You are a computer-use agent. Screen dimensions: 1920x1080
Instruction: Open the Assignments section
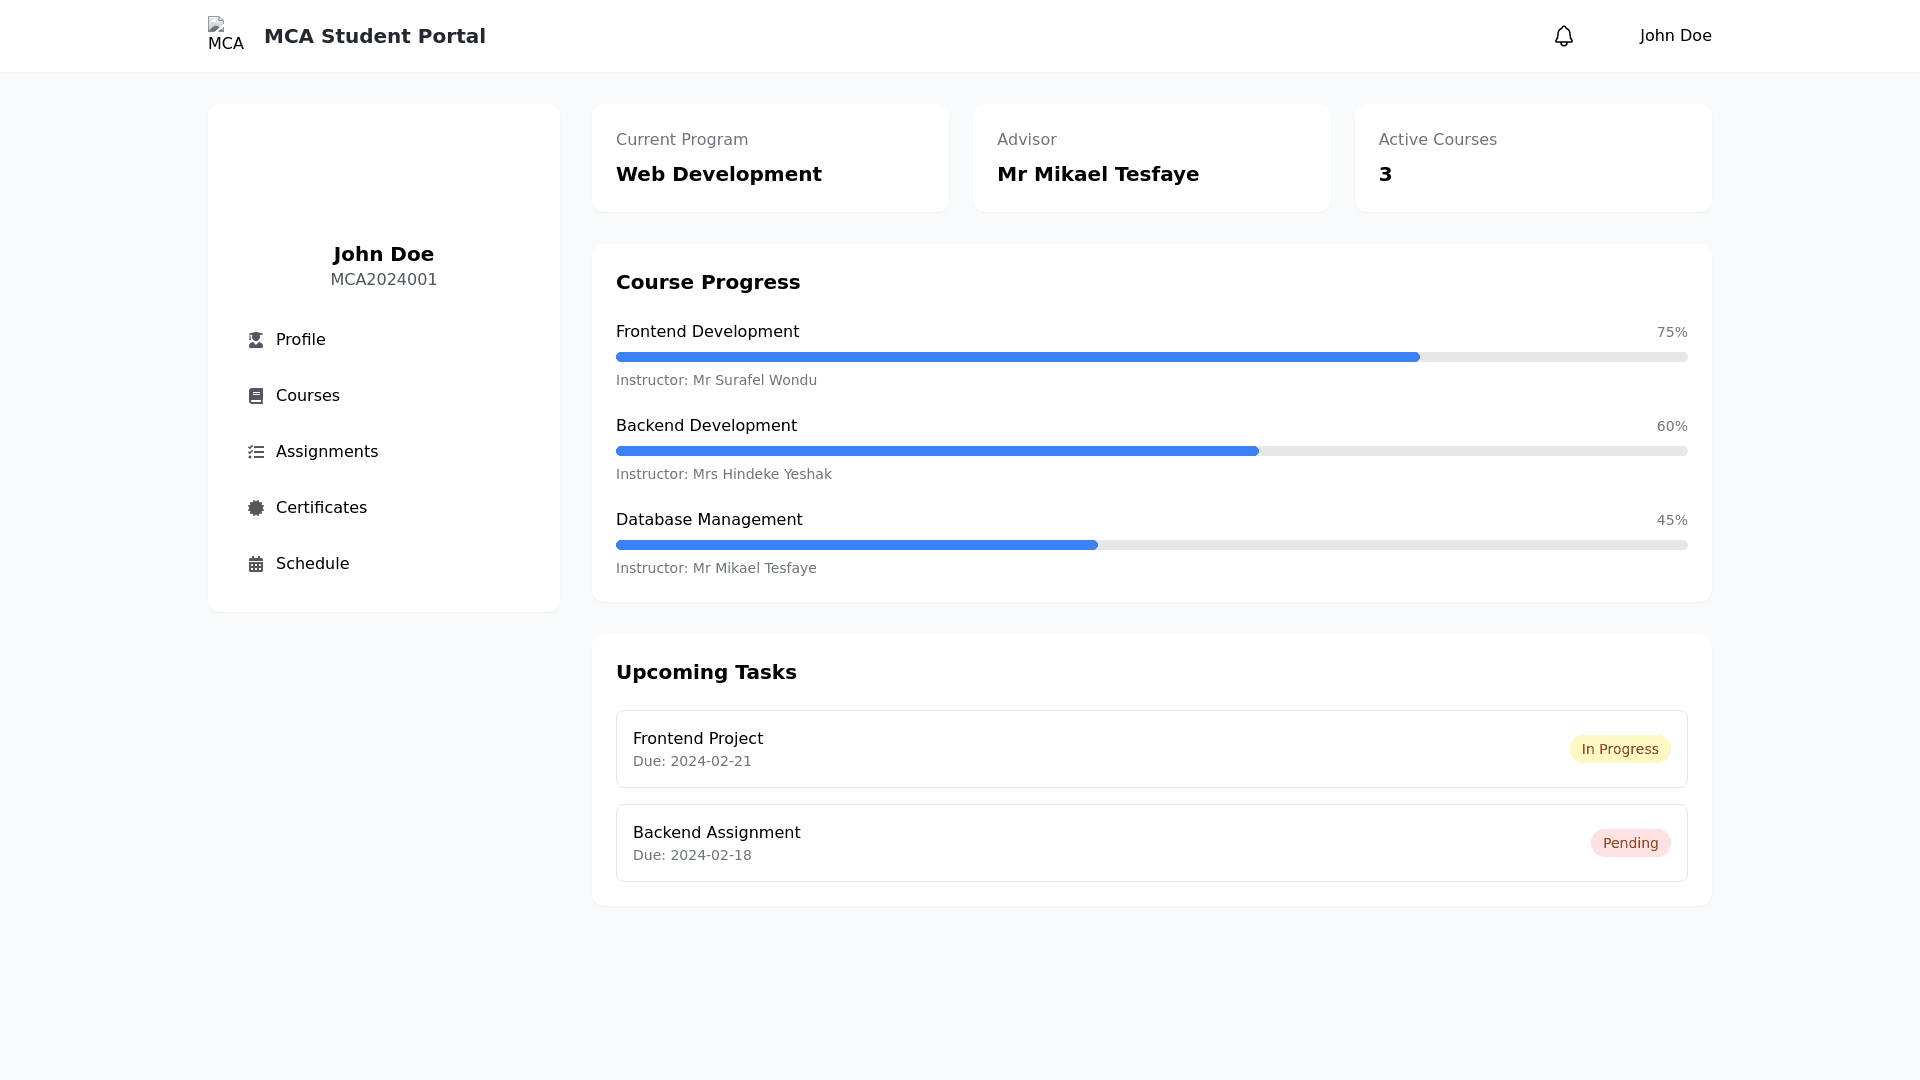[x=326, y=452]
